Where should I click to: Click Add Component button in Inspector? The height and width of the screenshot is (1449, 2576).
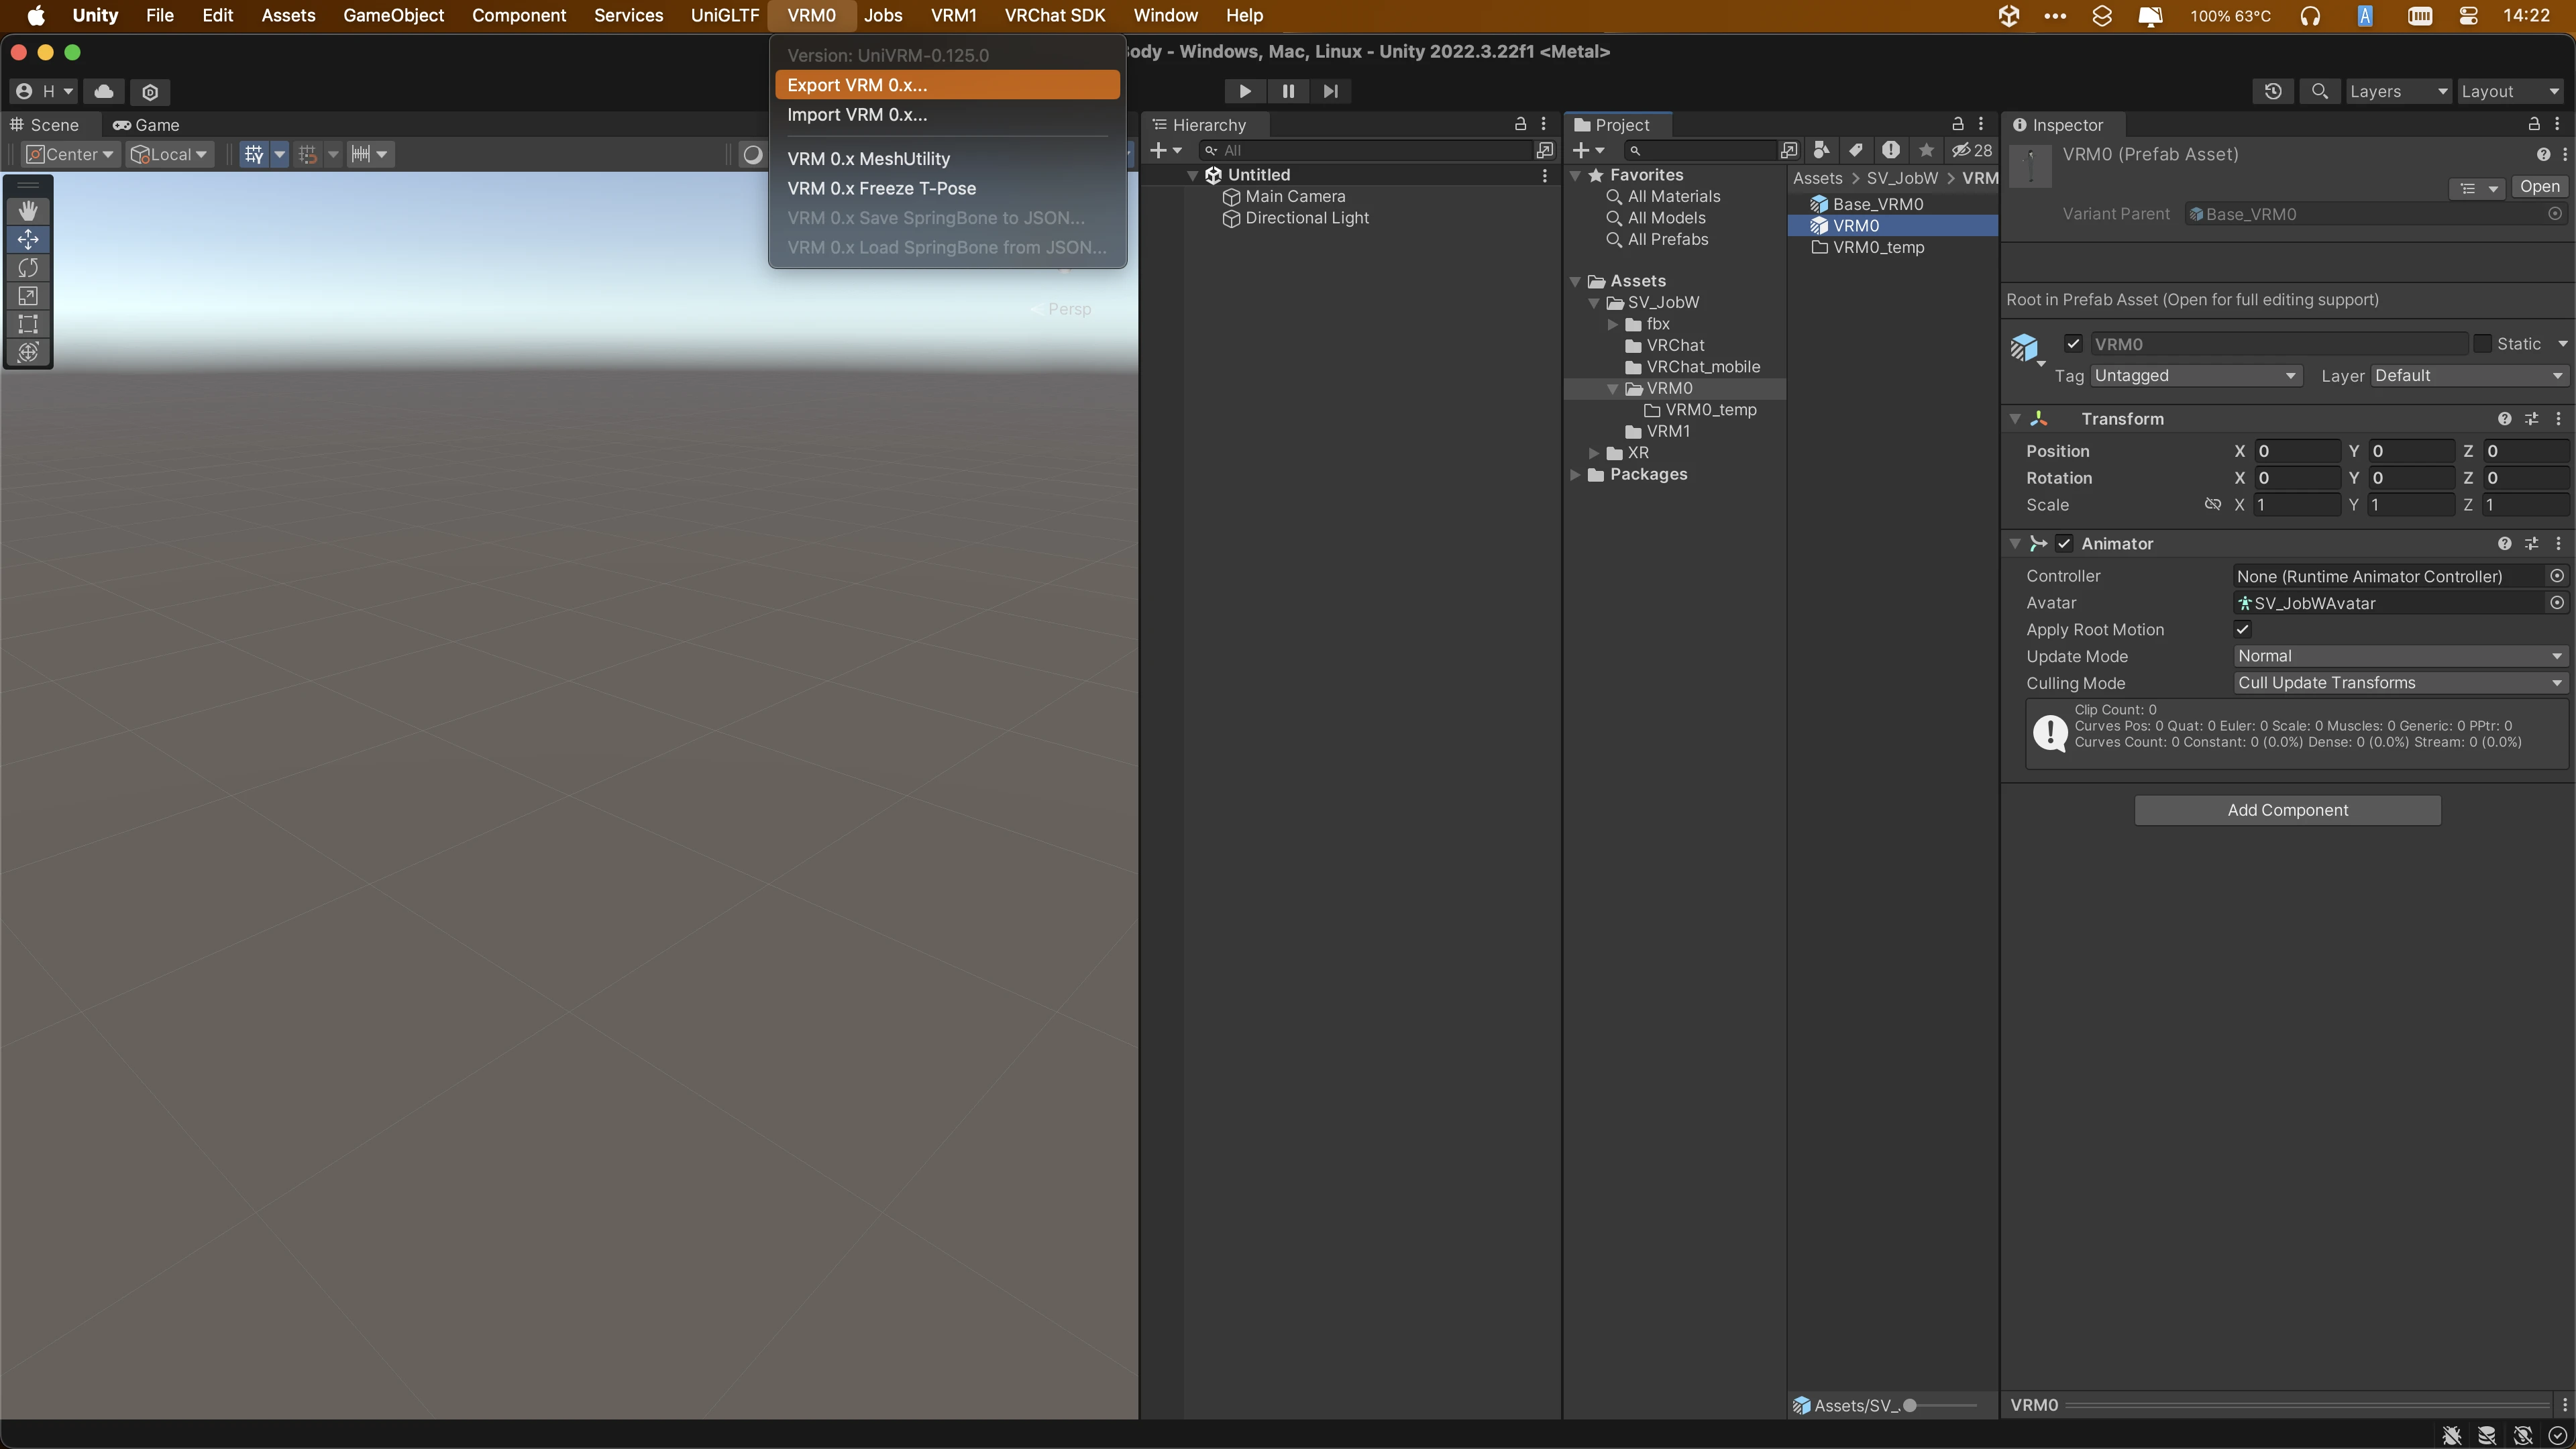click(x=2288, y=808)
